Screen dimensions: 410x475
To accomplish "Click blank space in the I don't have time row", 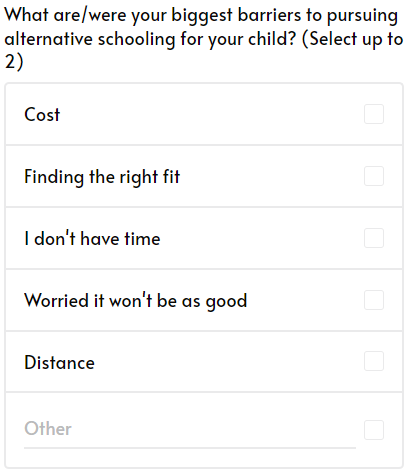I will pos(260,238).
